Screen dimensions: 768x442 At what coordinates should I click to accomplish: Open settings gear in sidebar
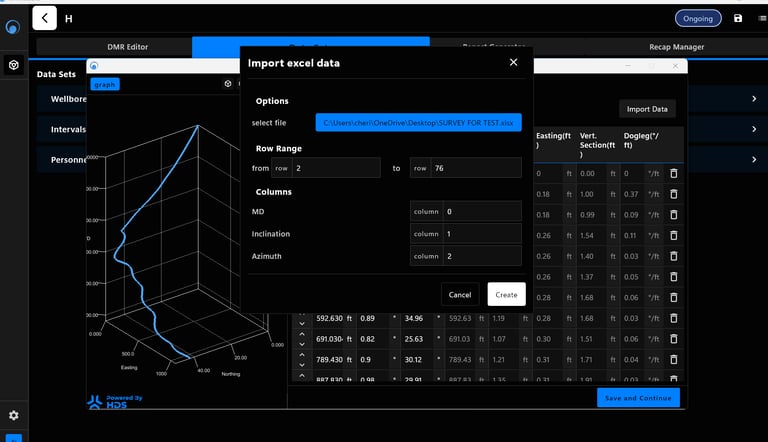14,415
